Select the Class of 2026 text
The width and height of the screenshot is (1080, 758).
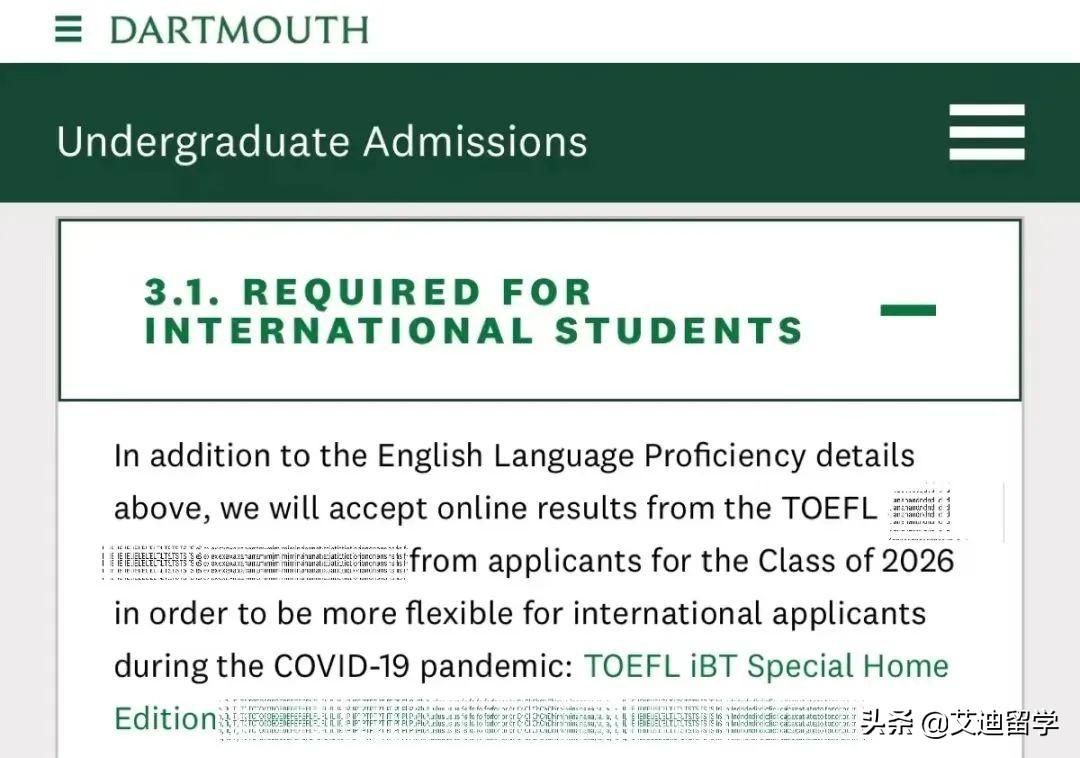click(x=856, y=561)
